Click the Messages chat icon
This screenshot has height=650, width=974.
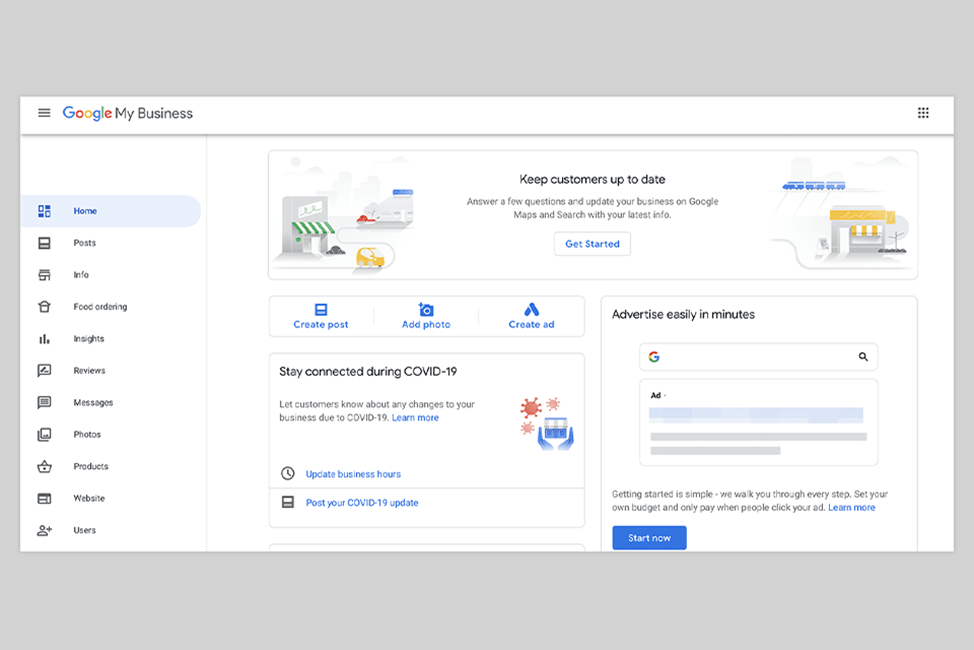point(44,403)
